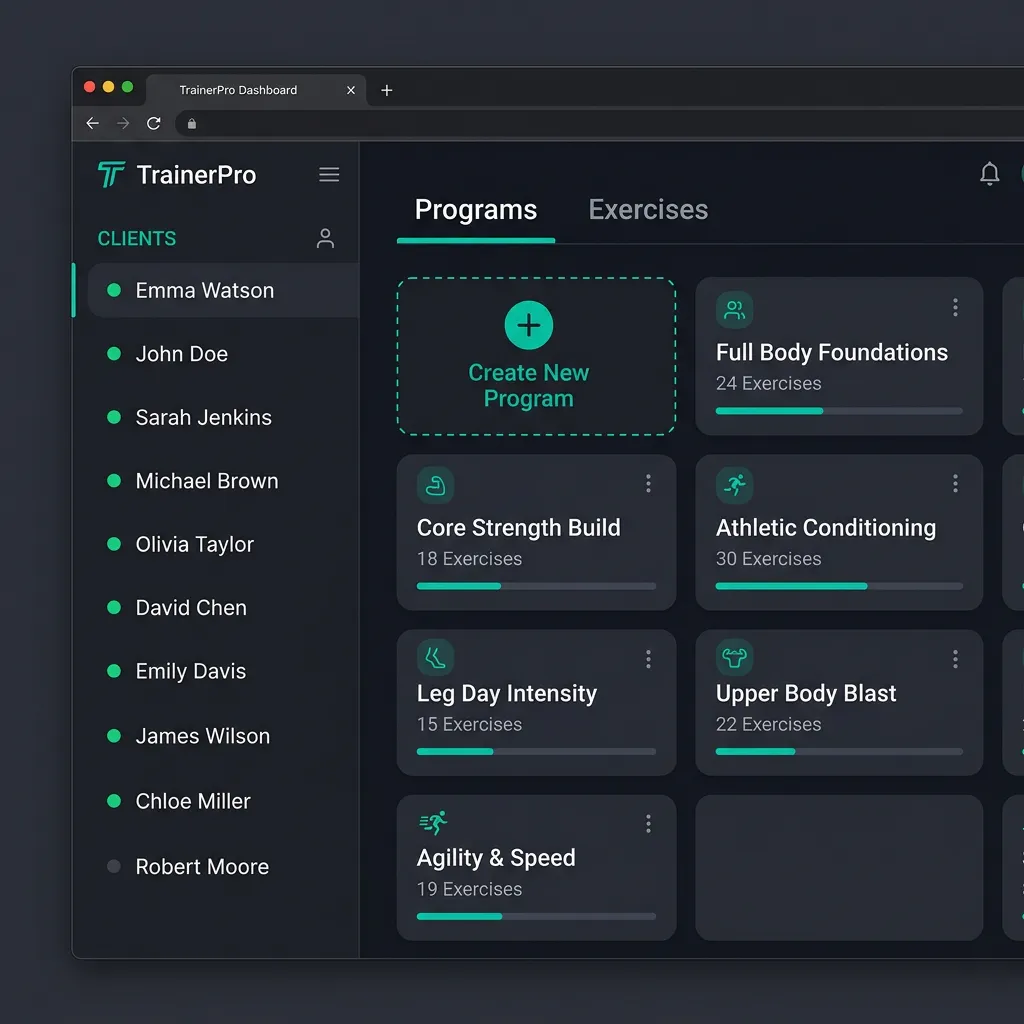This screenshot has height=1024, width=1024.
Task: Open Full Body Foundations options menu
Action: coord(955,308)
